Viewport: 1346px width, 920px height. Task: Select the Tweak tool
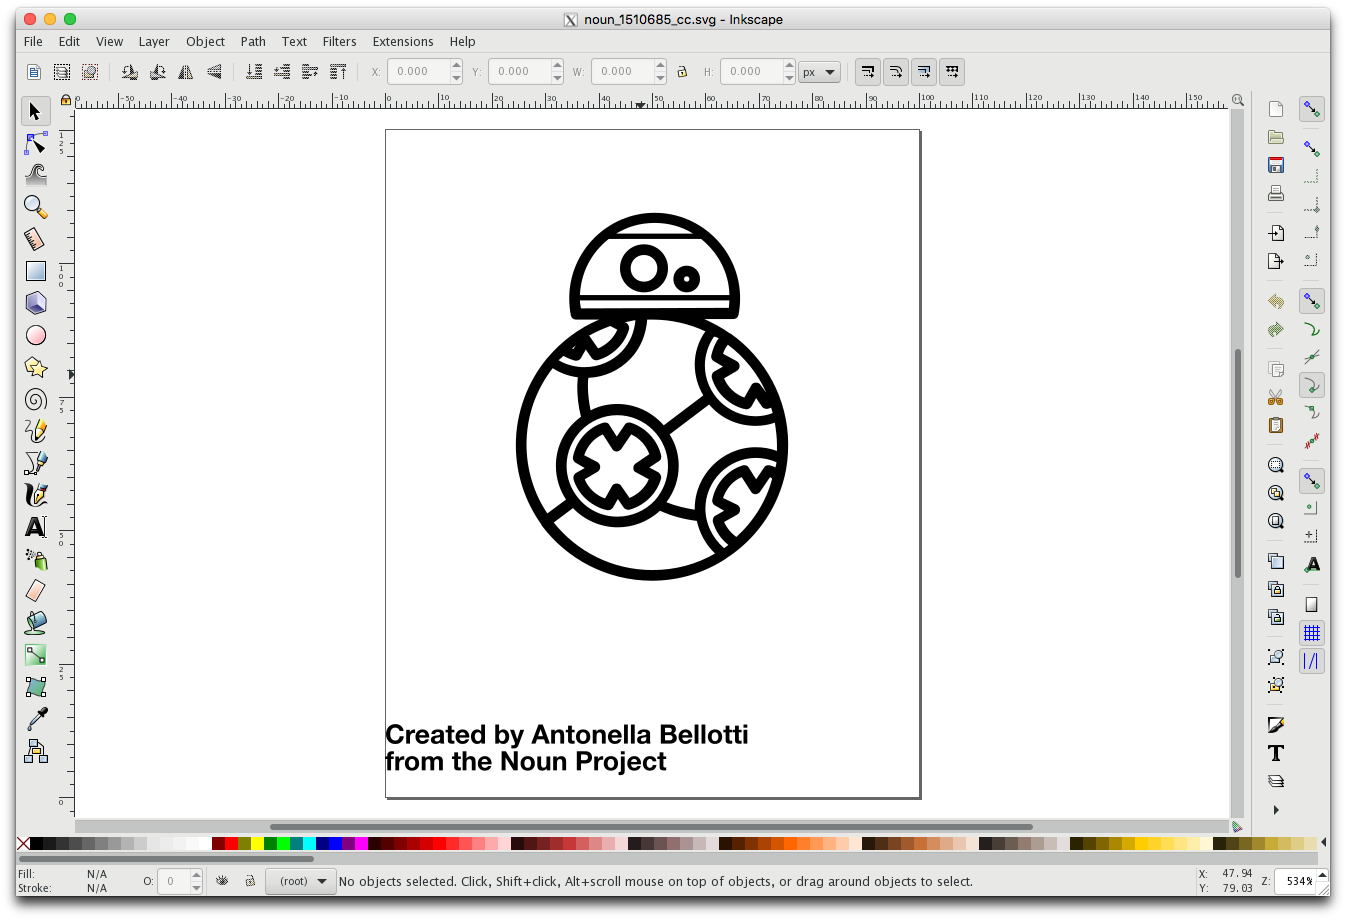click(x=35, y=175)
